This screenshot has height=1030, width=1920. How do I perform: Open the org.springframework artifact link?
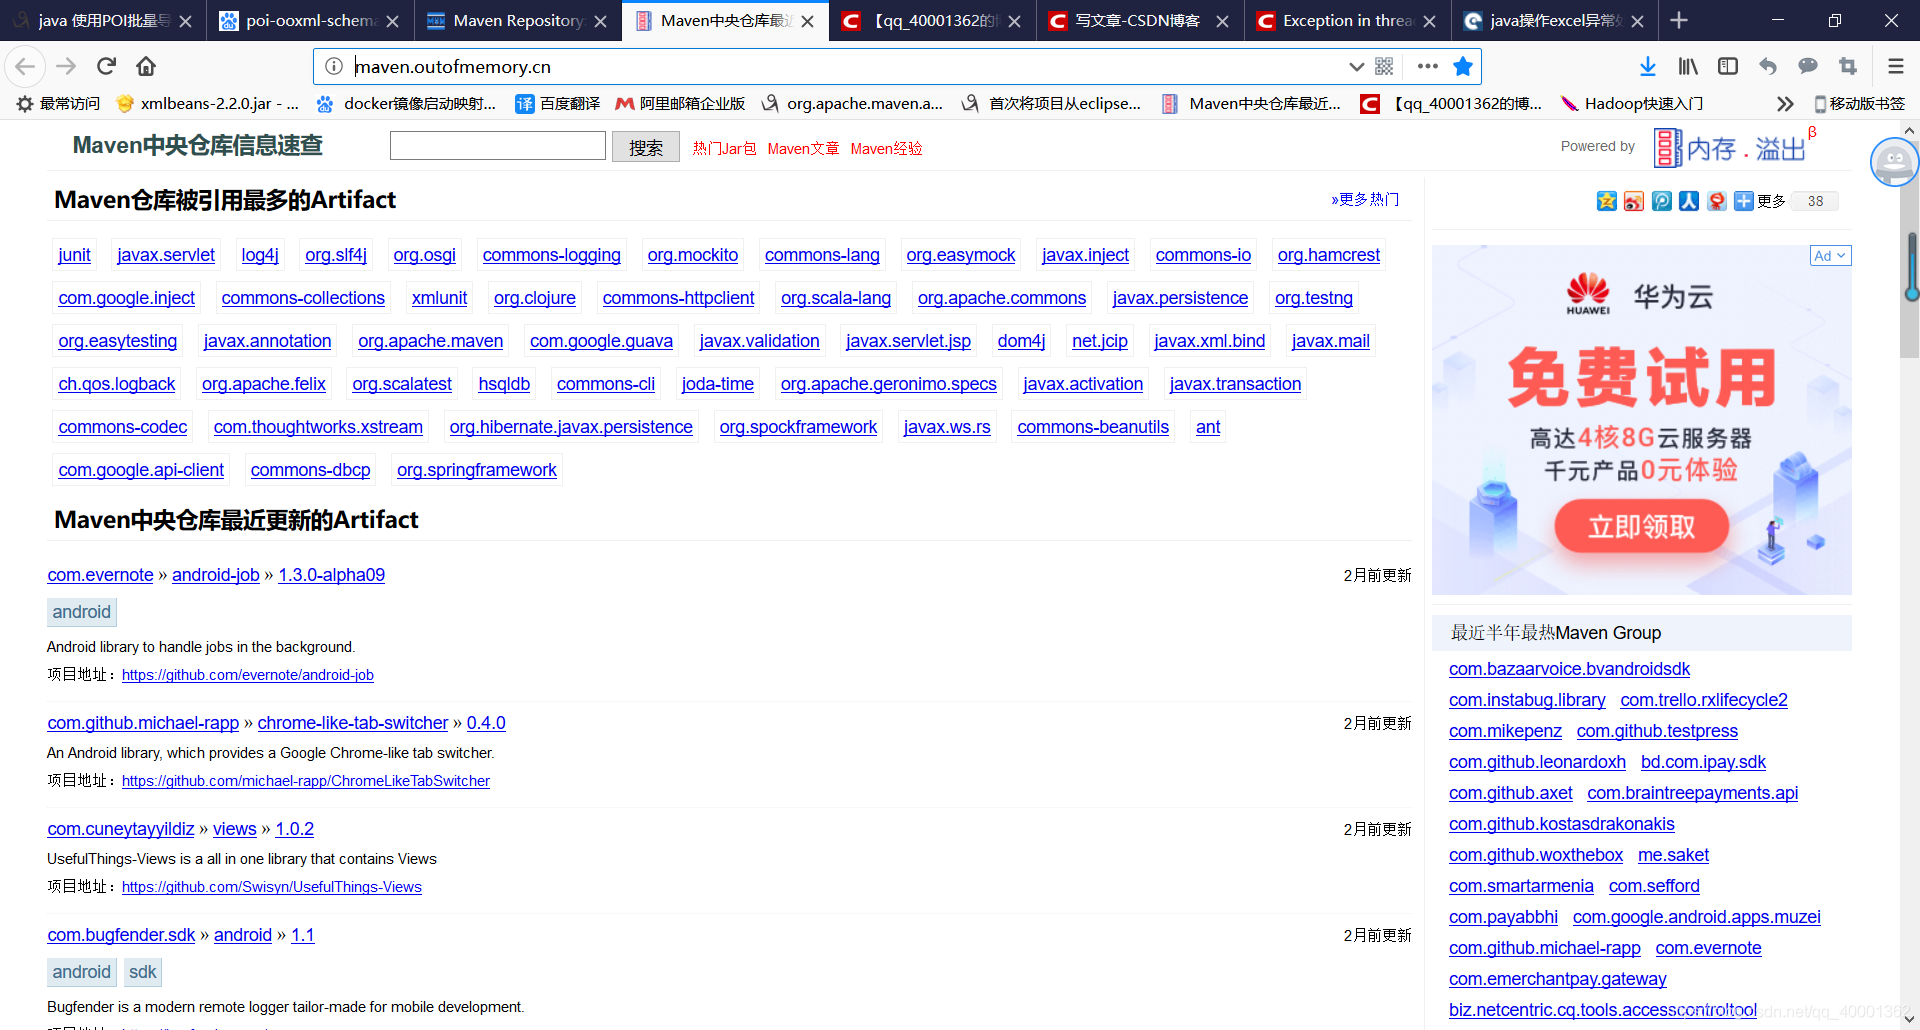pyautogui.click(x=477, y=470)
